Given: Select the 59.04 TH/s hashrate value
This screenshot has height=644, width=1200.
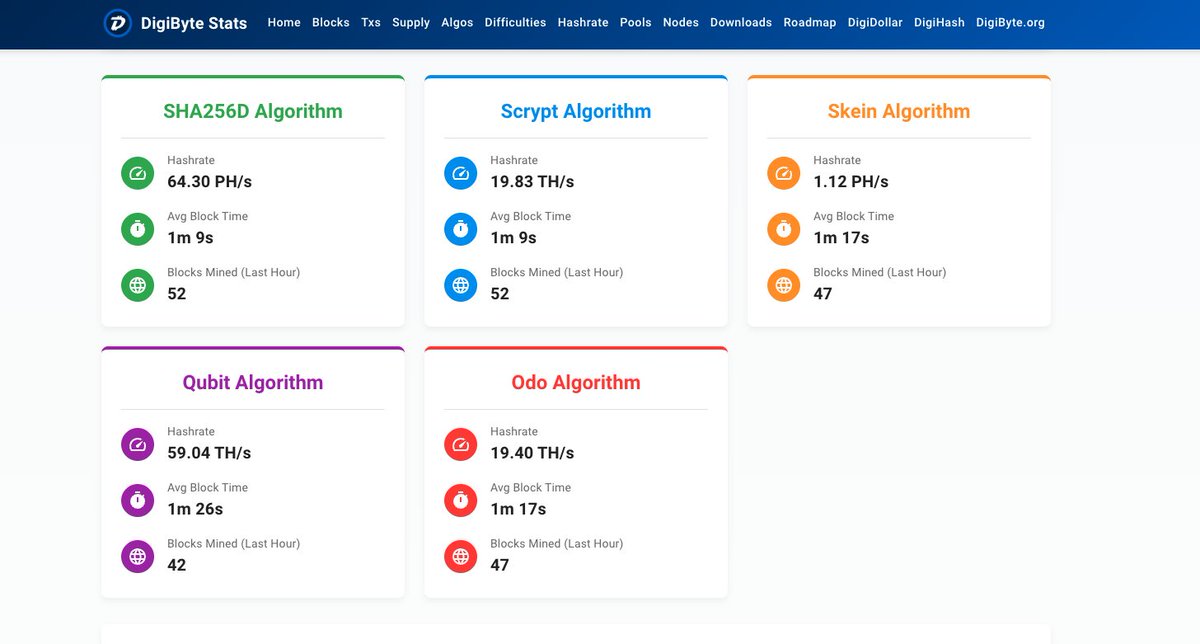Looking at the screenshot, I should [x=209, y=453].
